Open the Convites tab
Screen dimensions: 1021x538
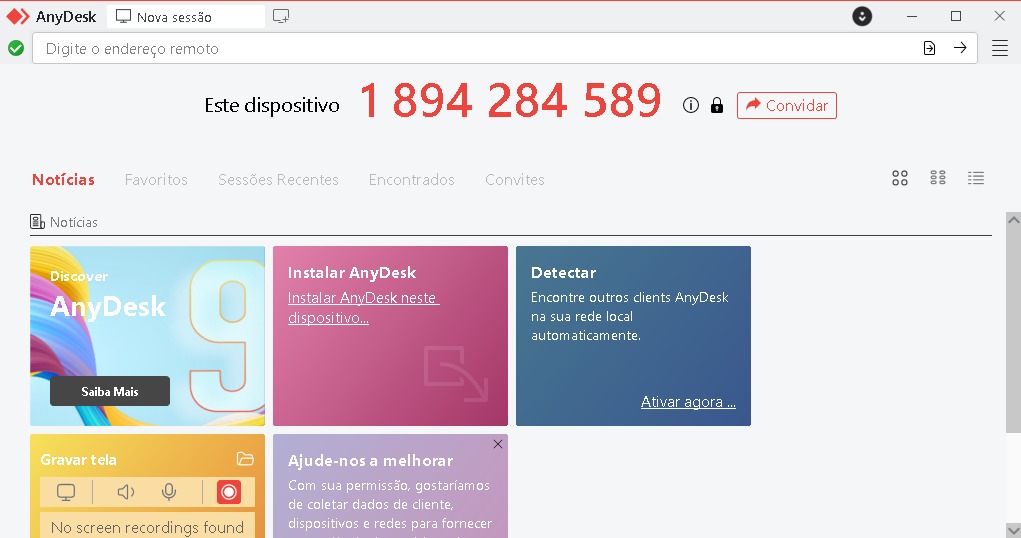click(514, 180)
